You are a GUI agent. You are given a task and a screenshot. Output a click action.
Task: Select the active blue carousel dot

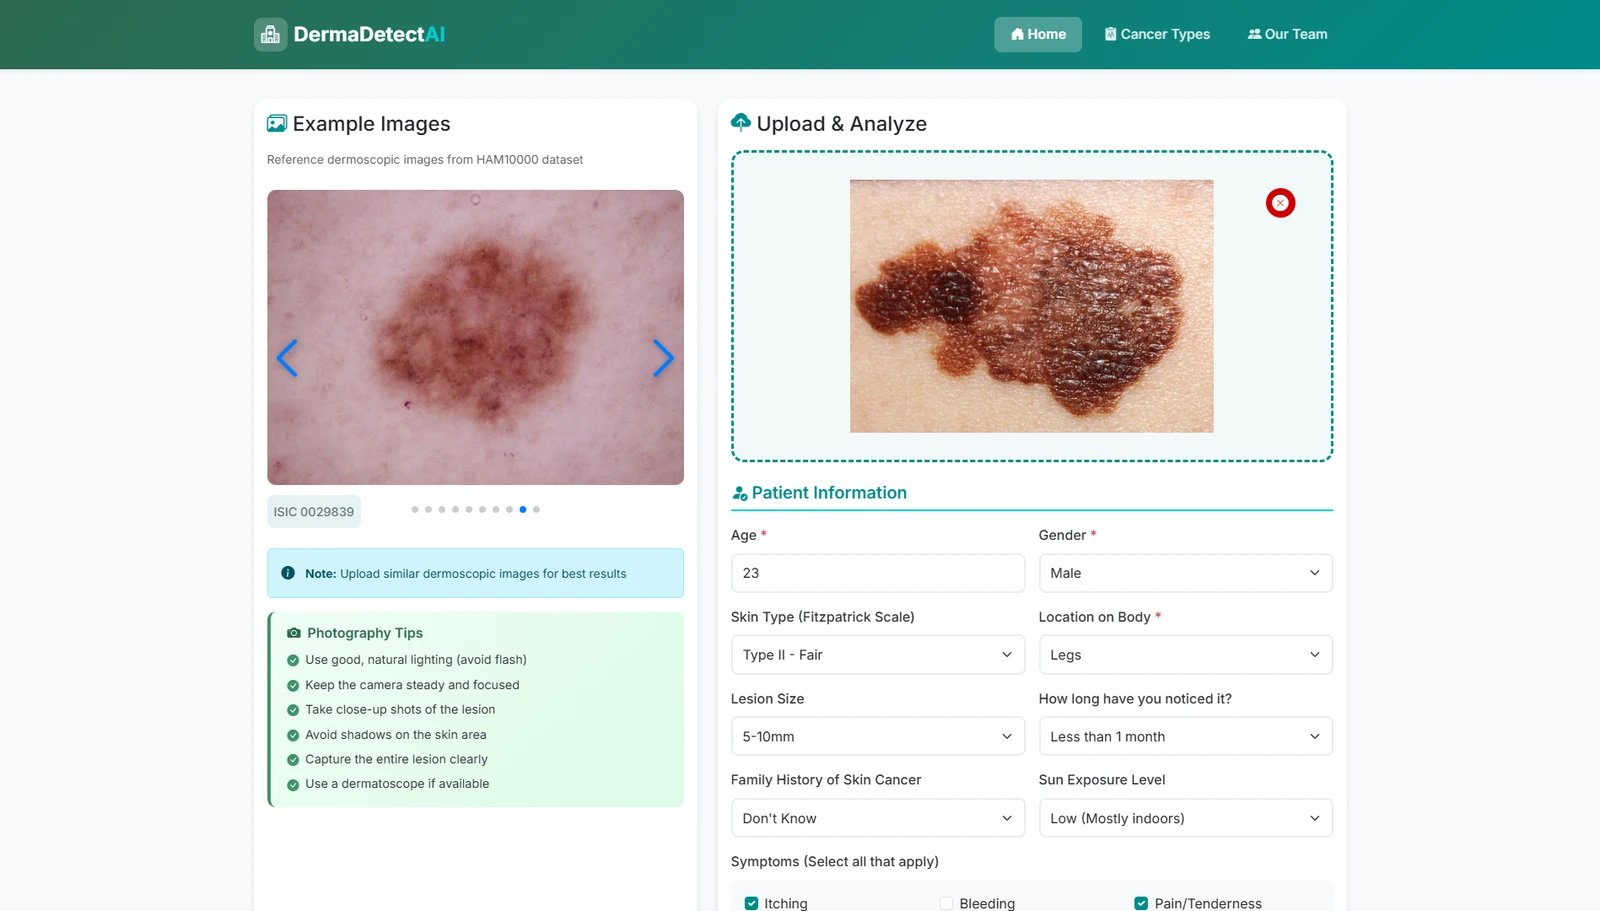point(523,510)
